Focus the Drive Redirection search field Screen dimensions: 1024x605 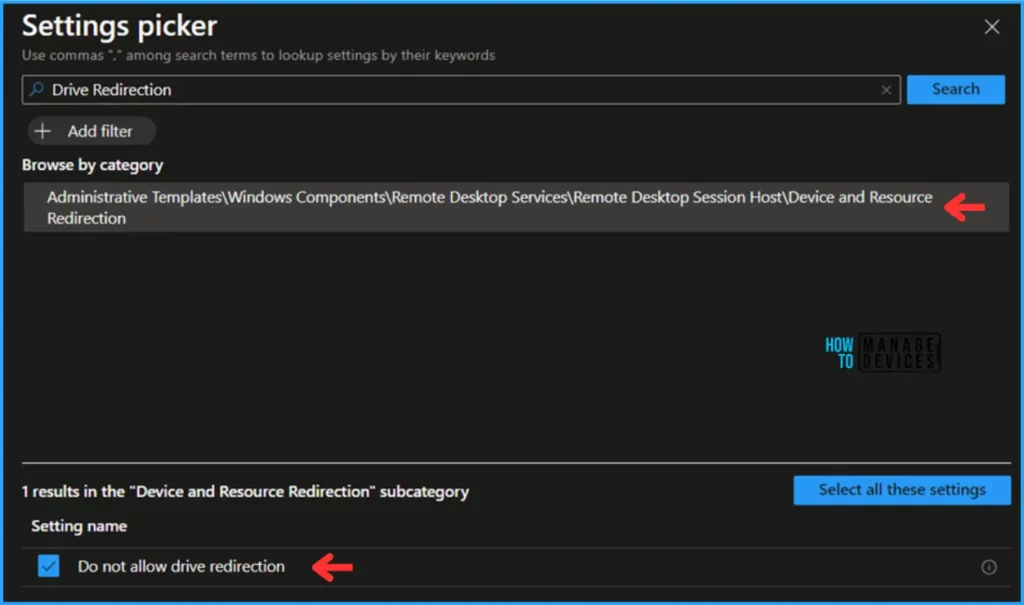[460, 90]
